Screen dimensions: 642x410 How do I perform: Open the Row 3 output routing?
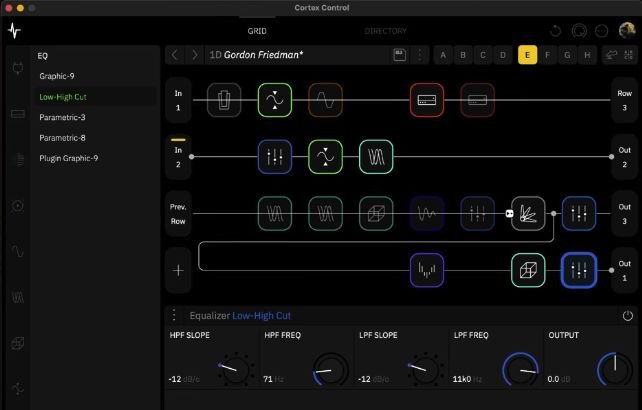[624, 100]
